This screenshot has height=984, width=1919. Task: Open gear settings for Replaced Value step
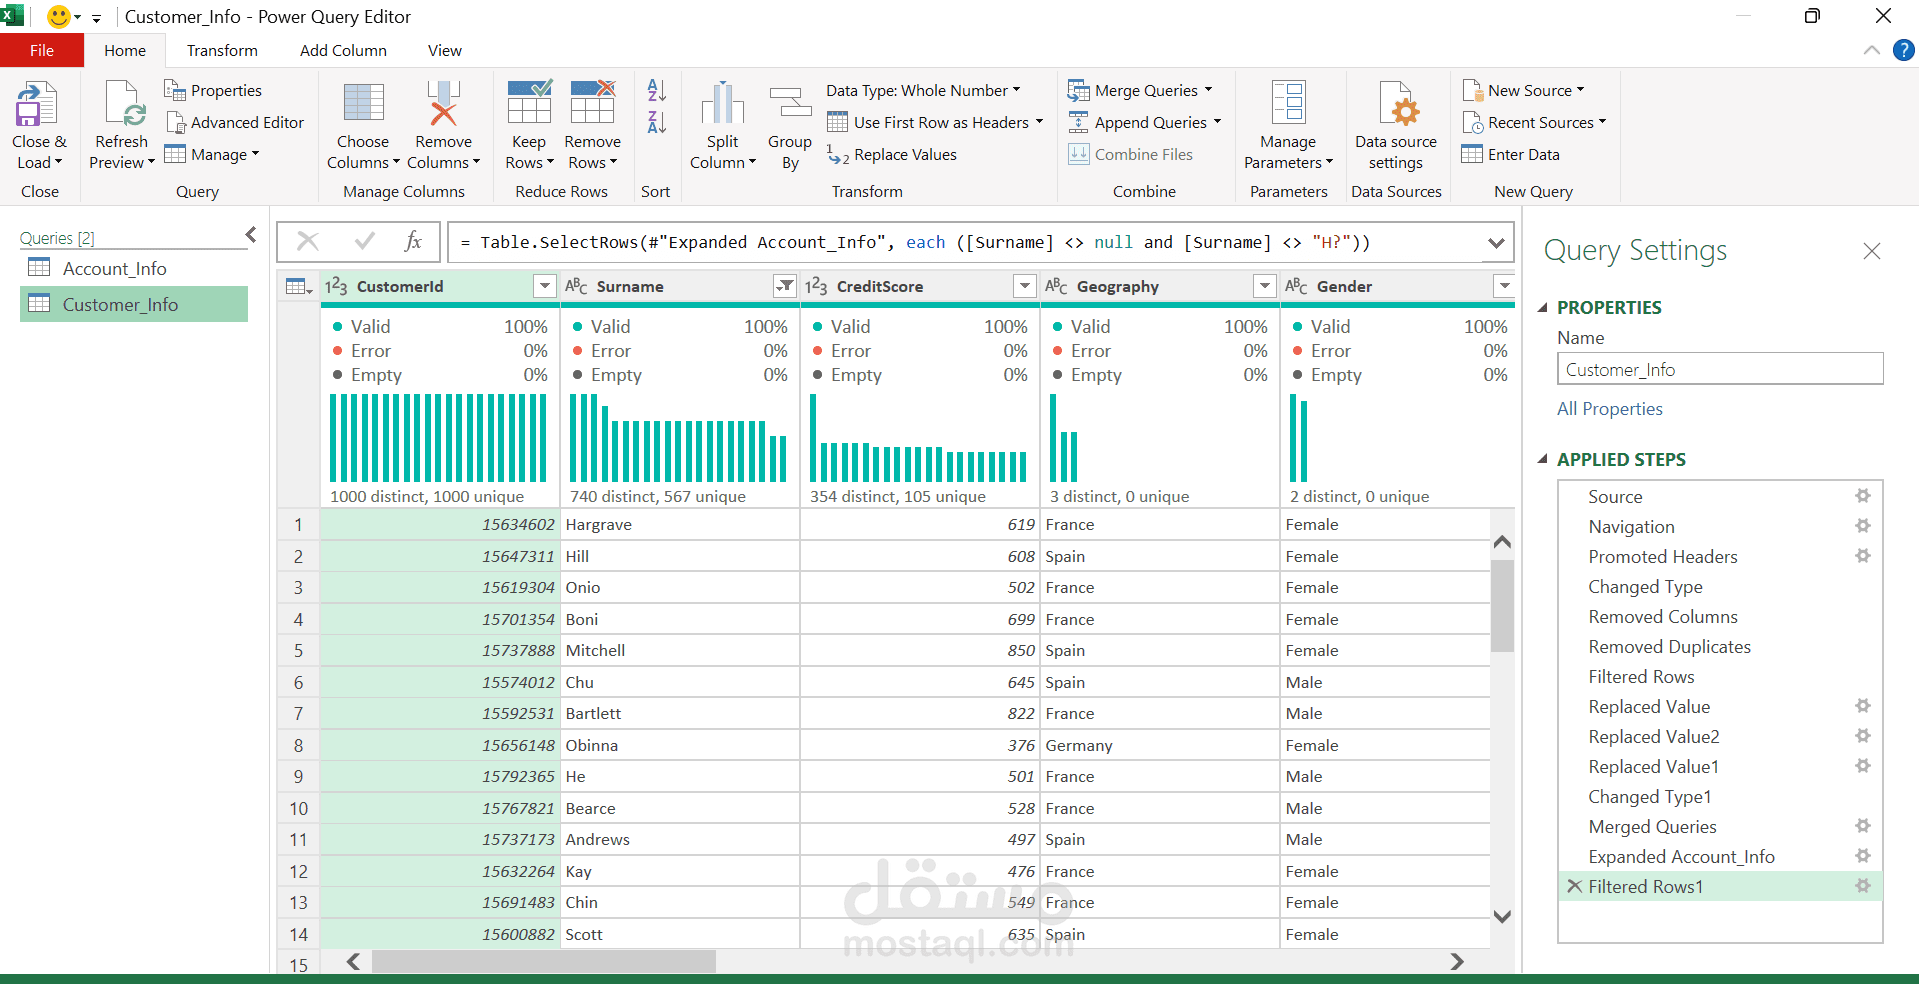[x=1862, y=706]
